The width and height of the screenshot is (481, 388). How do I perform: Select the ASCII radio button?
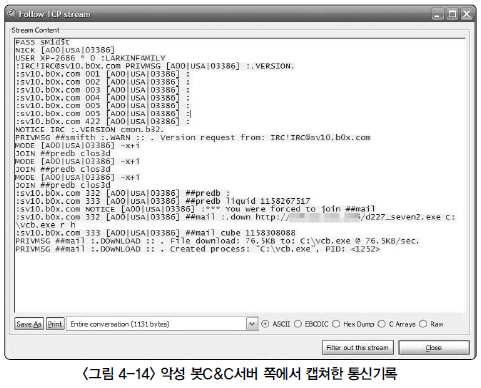point(265,324)
